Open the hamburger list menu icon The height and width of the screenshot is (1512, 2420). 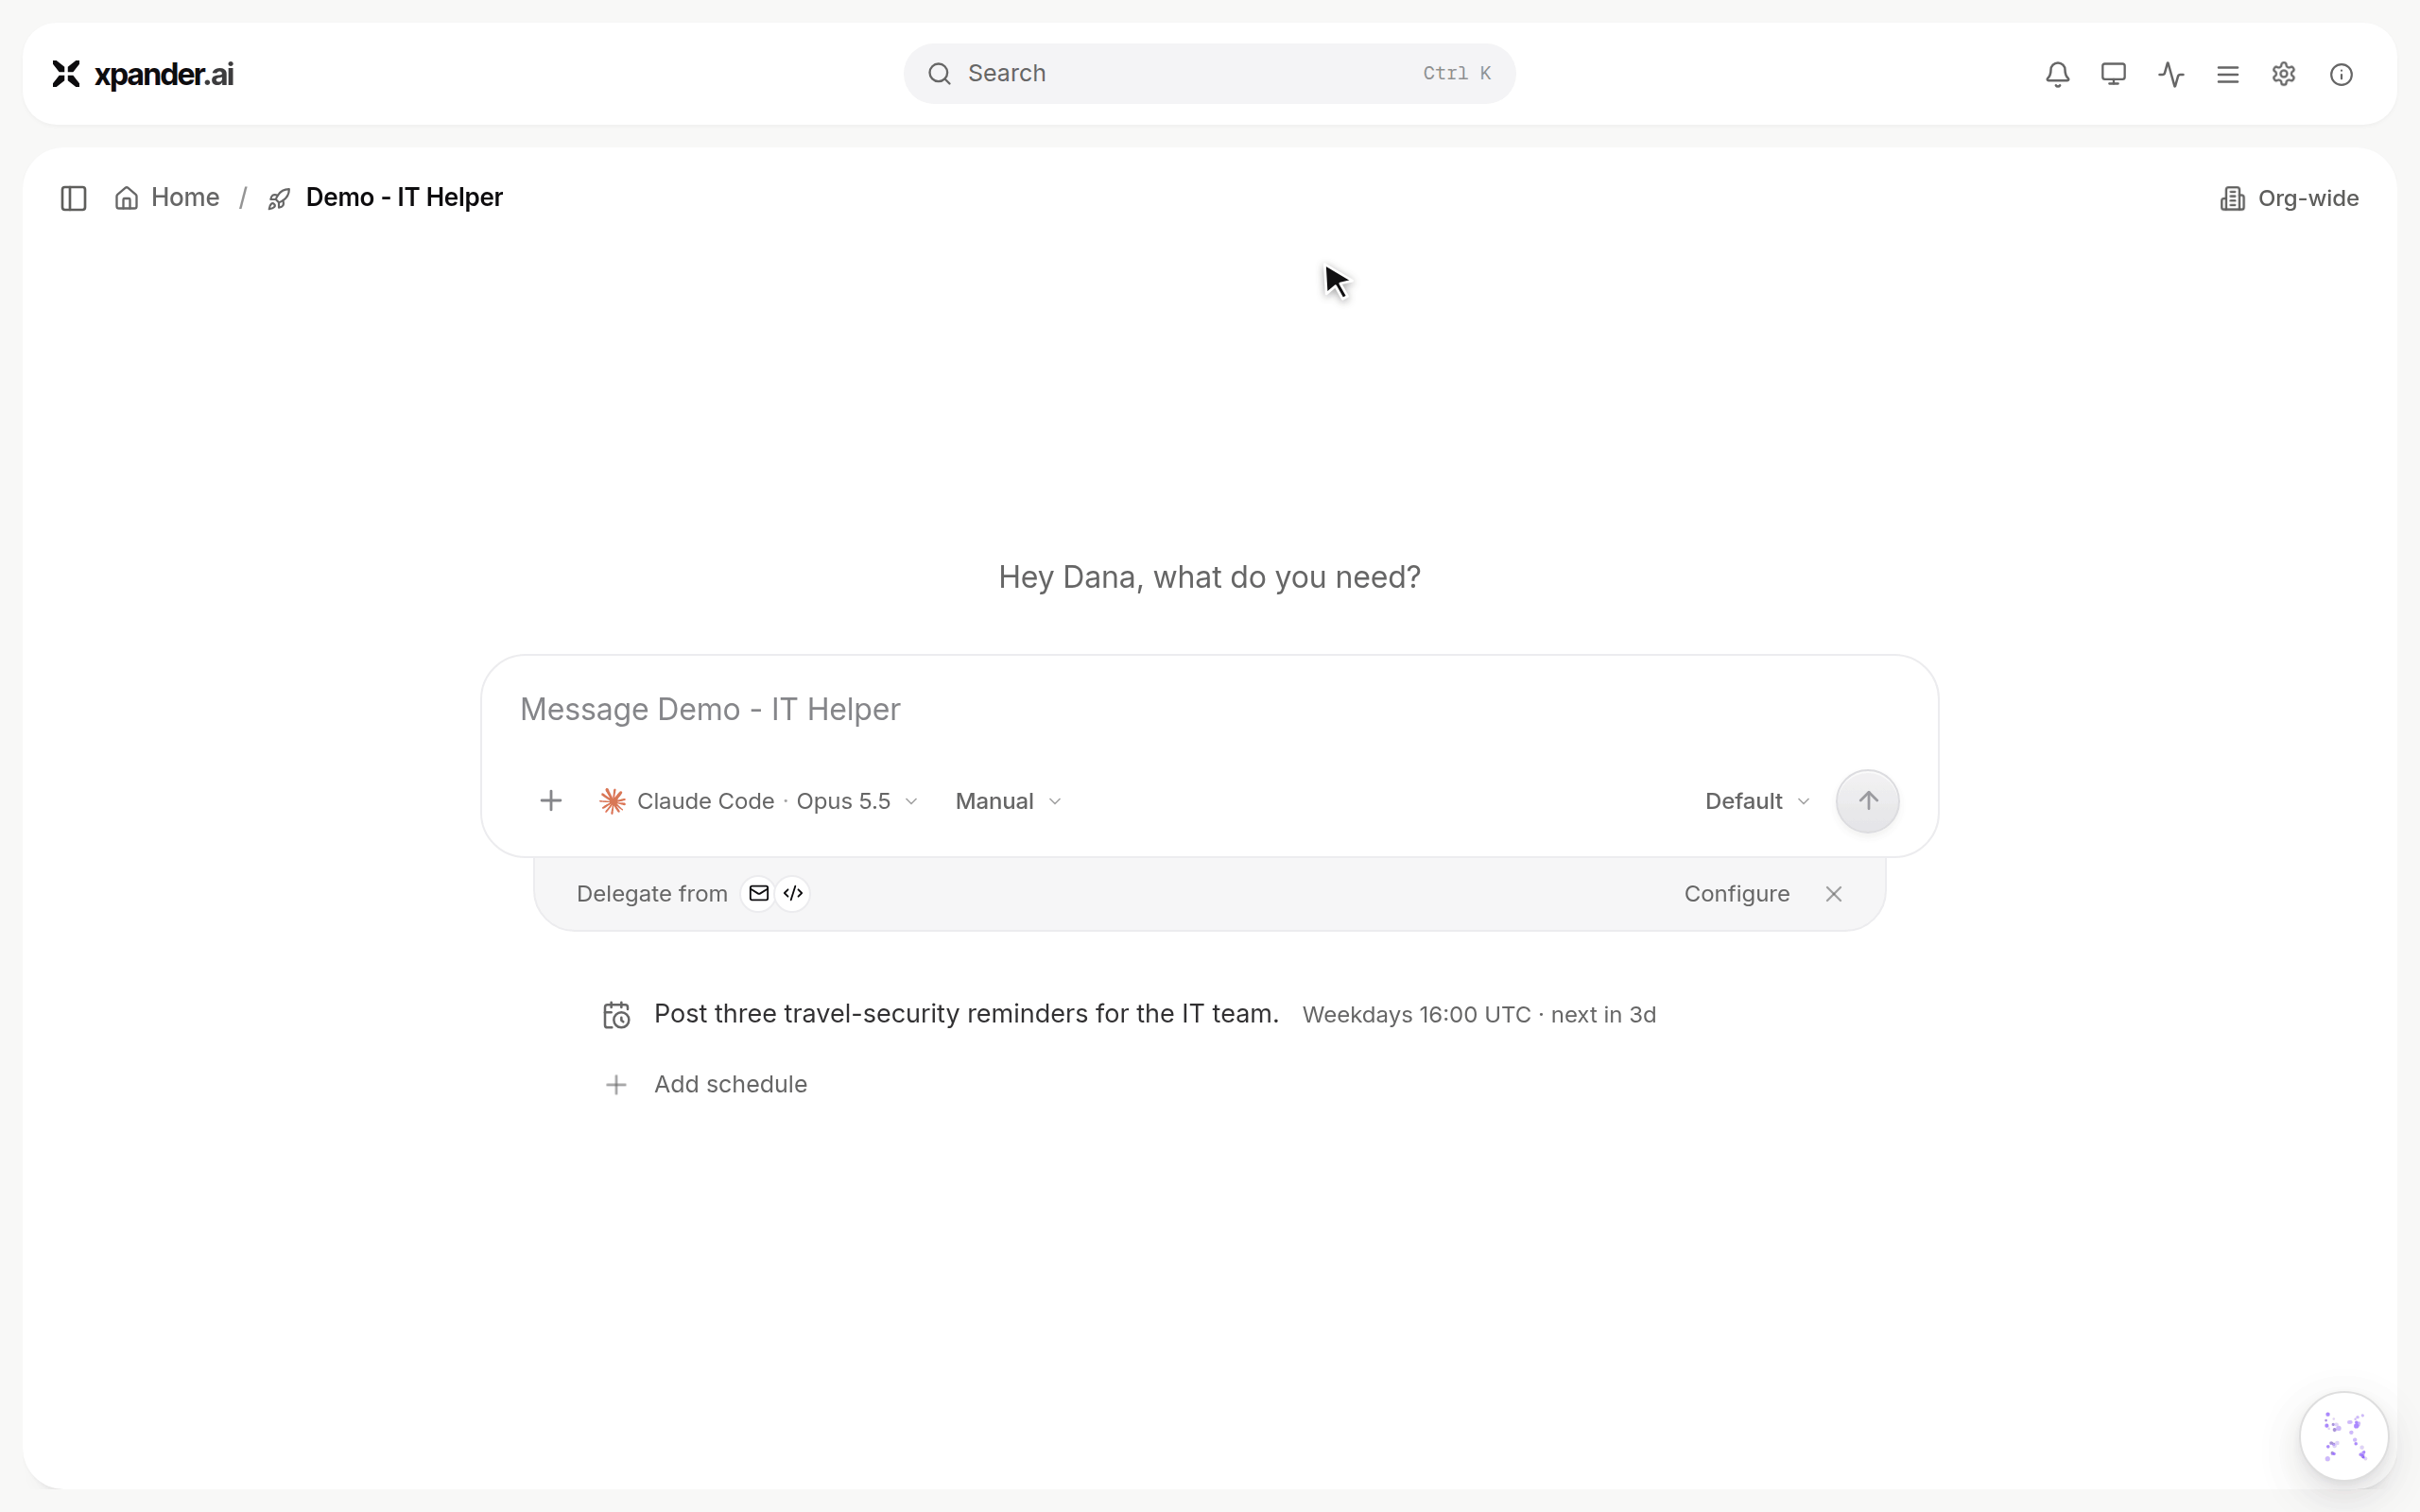coord(2227,74)
